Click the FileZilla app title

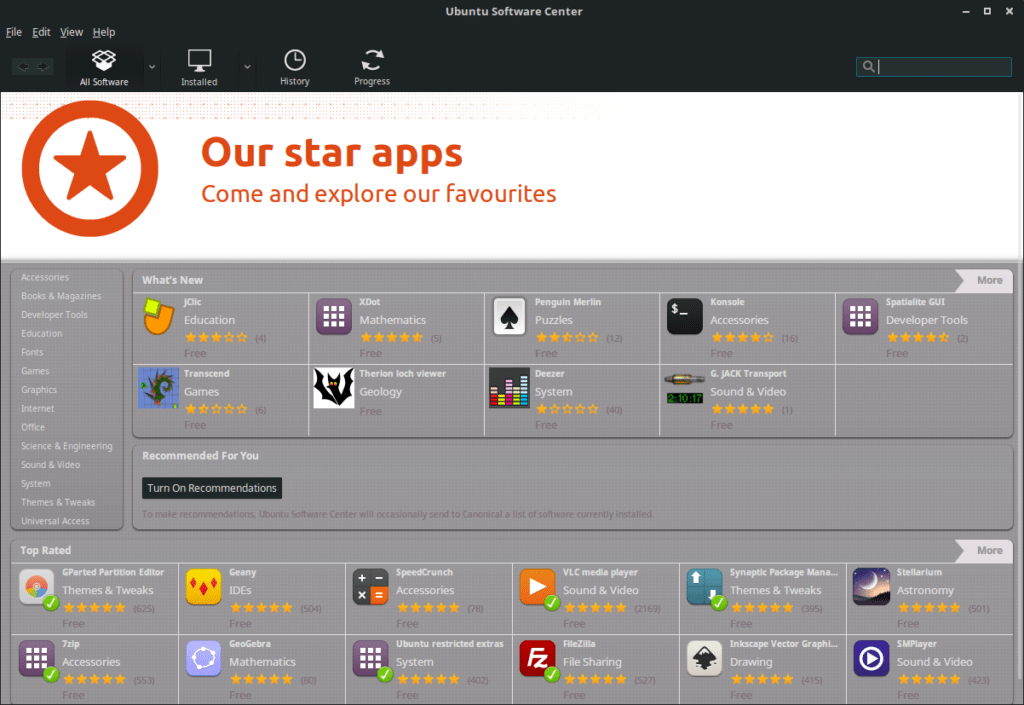(579, 644)
